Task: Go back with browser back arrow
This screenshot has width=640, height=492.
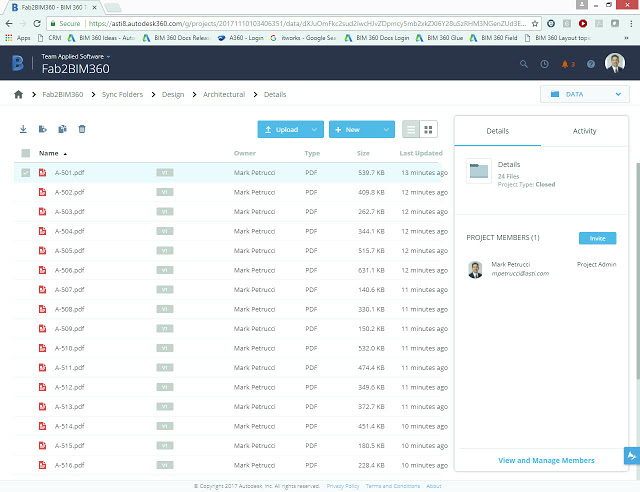Action: point(9,24)
